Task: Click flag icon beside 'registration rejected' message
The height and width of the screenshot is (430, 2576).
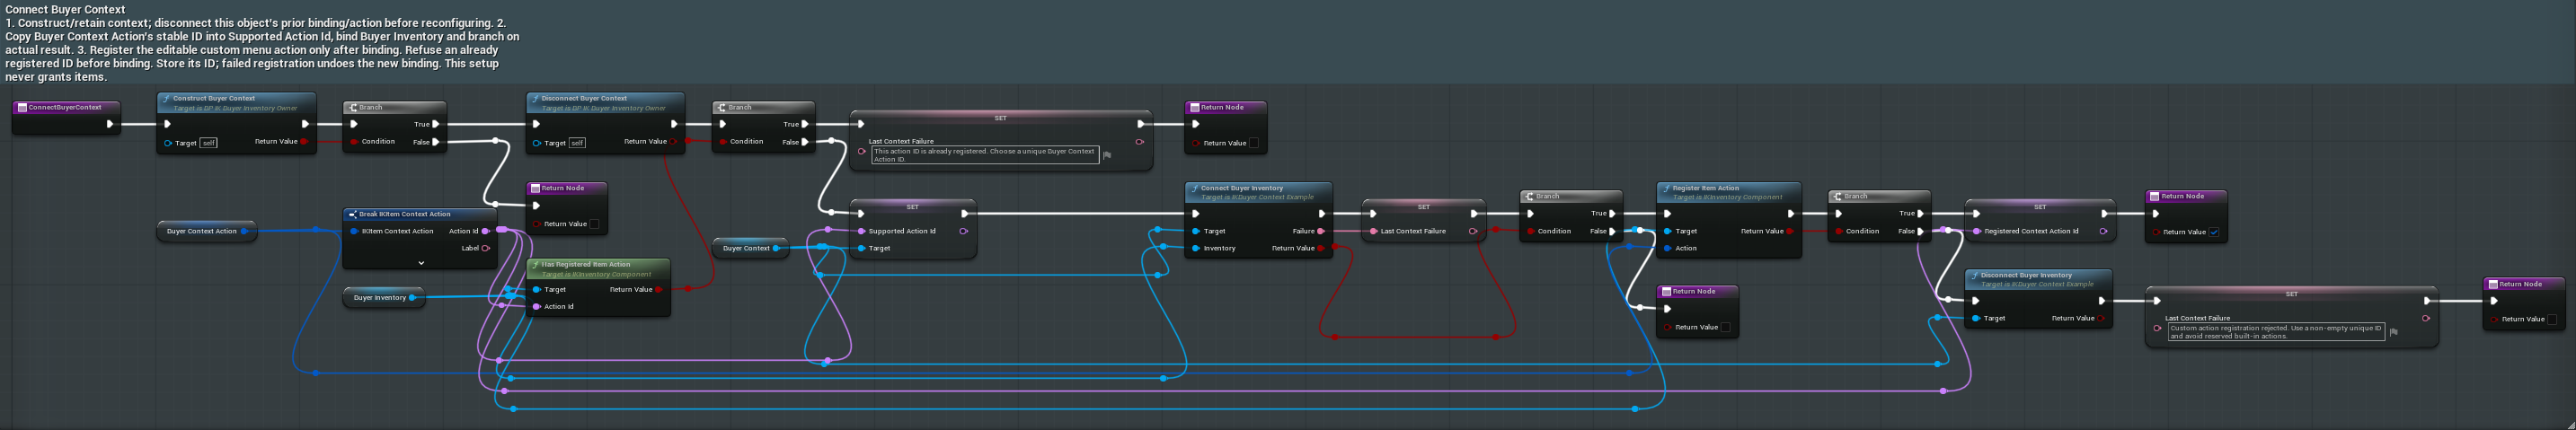Action: click(x=2393, y=332)
